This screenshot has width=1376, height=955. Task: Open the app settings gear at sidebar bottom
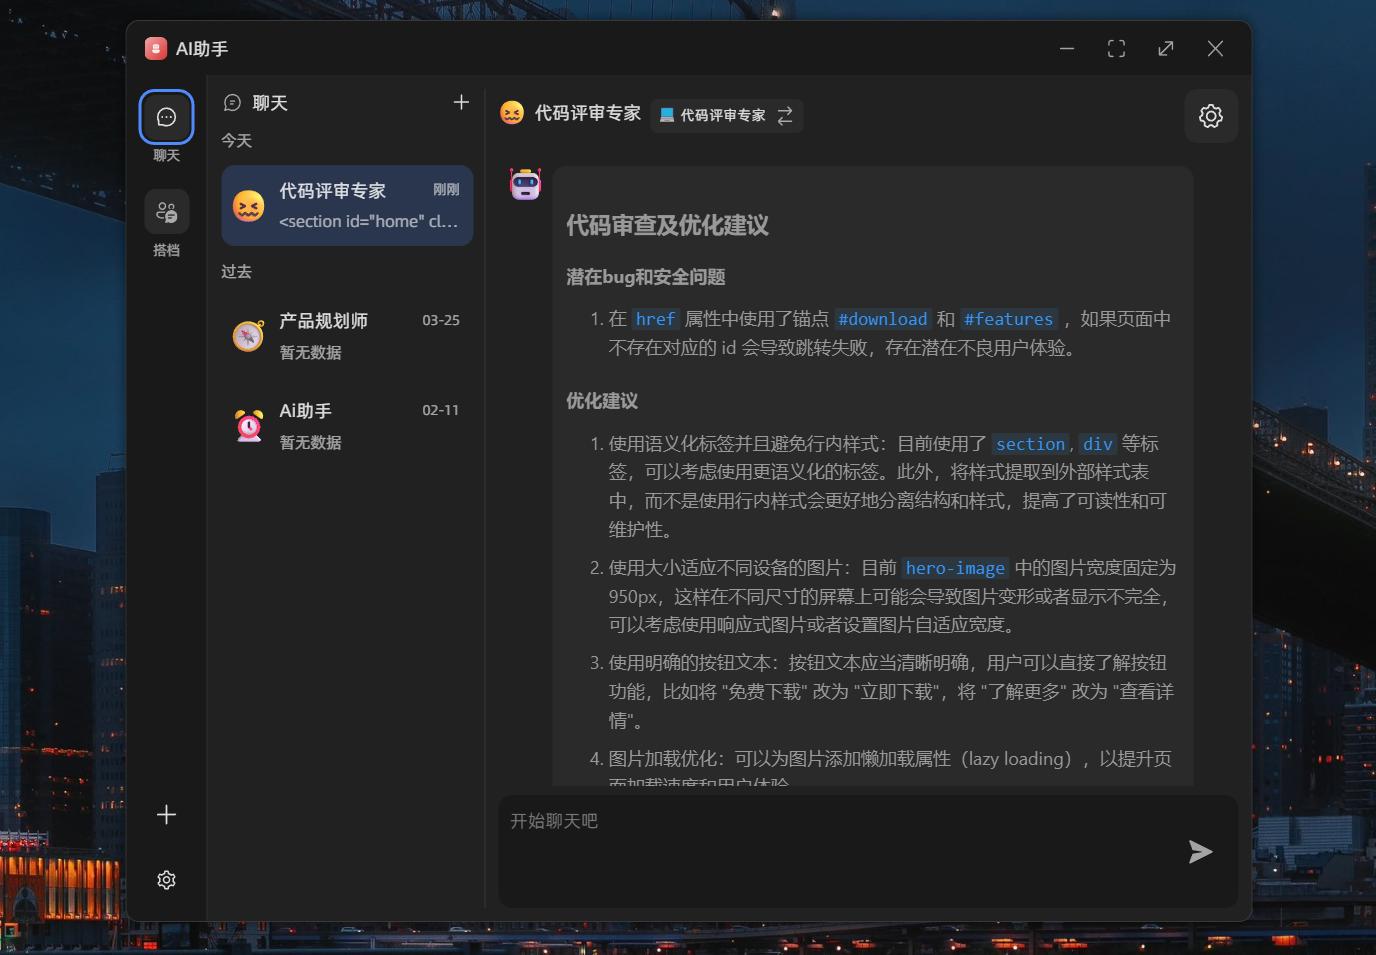(x=165, y=879)
